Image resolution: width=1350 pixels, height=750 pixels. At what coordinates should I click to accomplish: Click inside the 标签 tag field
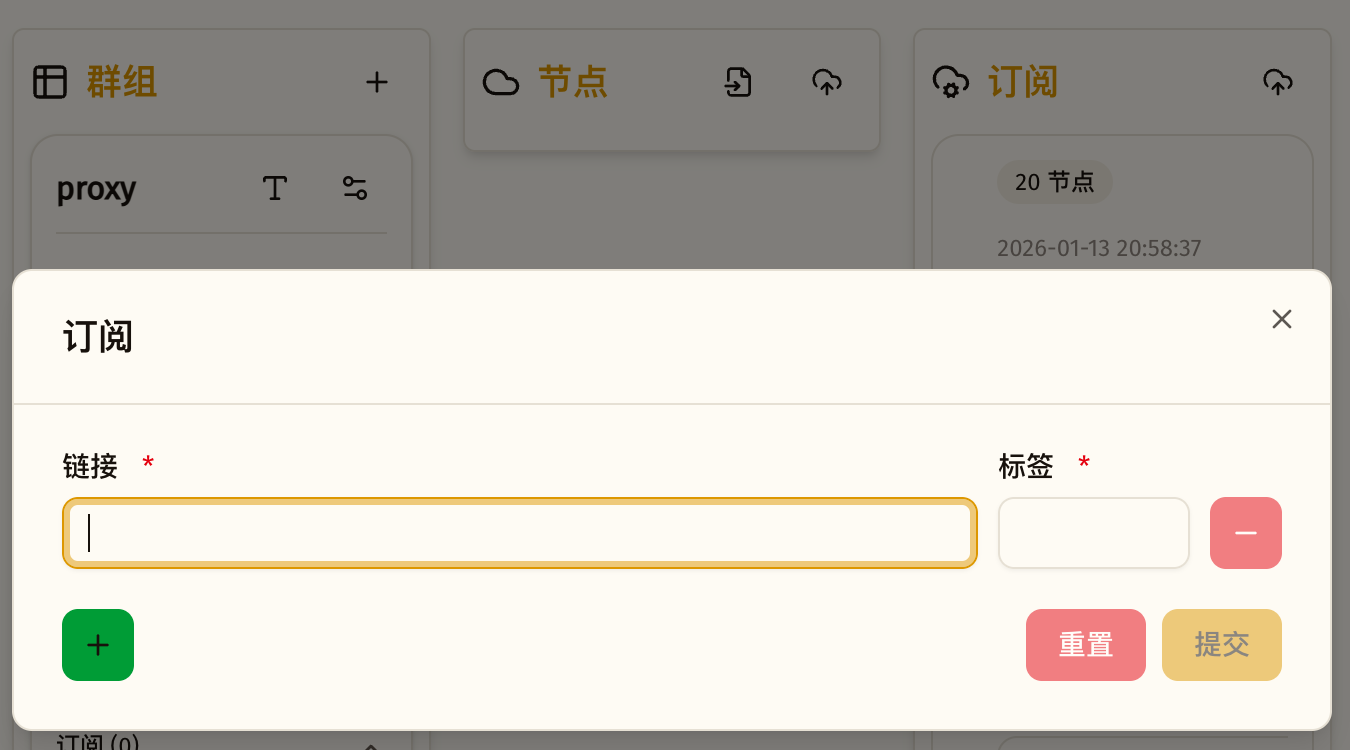point(1093,533)
